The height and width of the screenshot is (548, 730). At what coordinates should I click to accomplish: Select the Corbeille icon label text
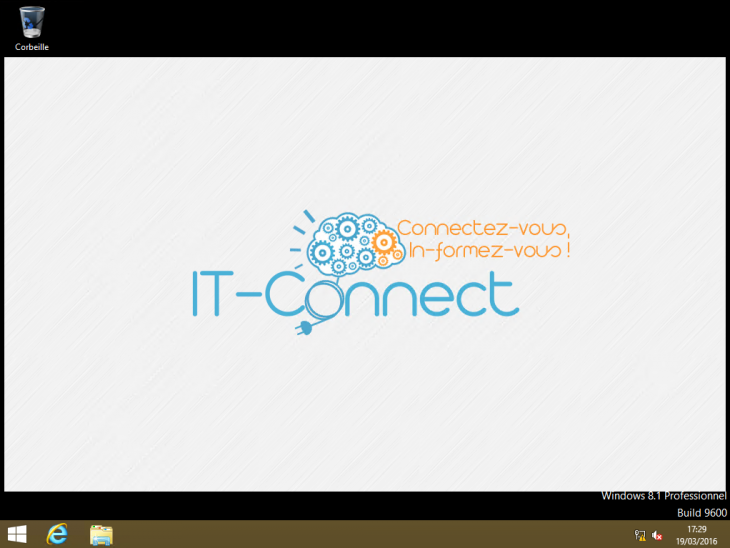(x=32, y=47)
